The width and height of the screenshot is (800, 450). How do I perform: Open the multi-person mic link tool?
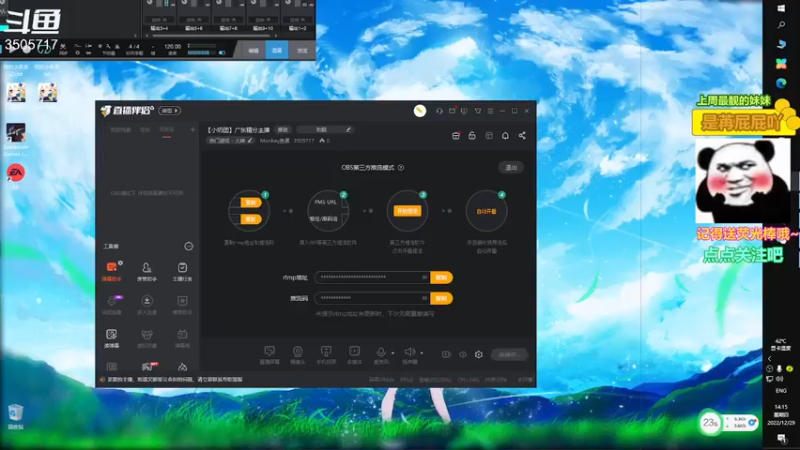click(x=147, y=305)
